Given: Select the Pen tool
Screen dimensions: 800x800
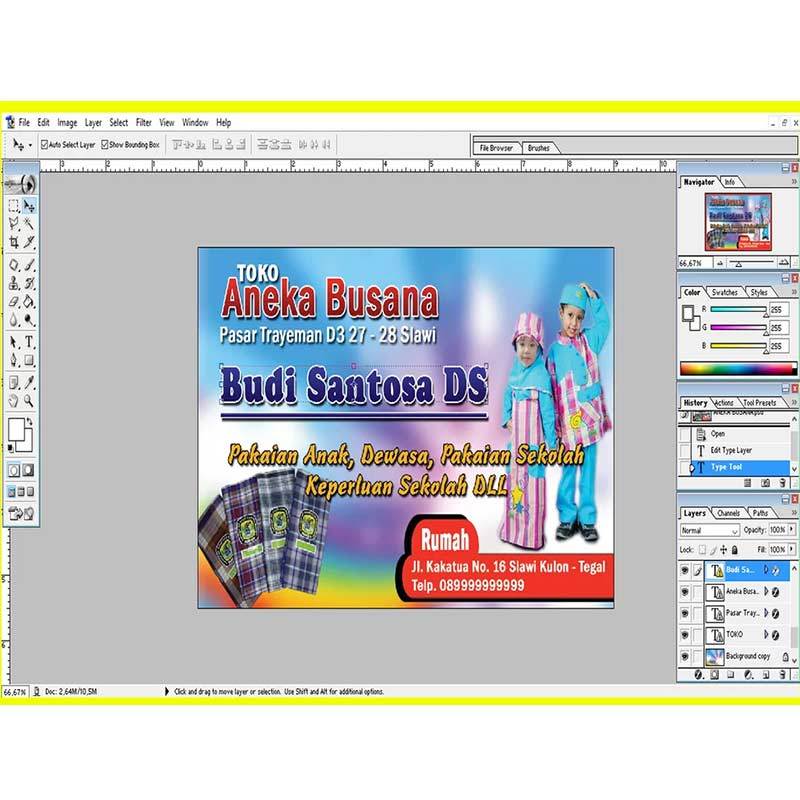Looking at the screenshot, I should (14, 360).
